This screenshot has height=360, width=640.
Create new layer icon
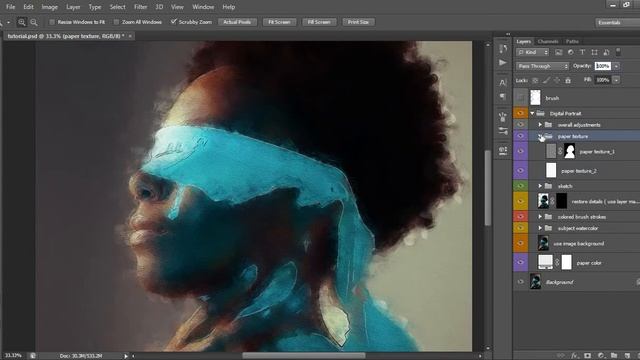(x=627, y=356)
